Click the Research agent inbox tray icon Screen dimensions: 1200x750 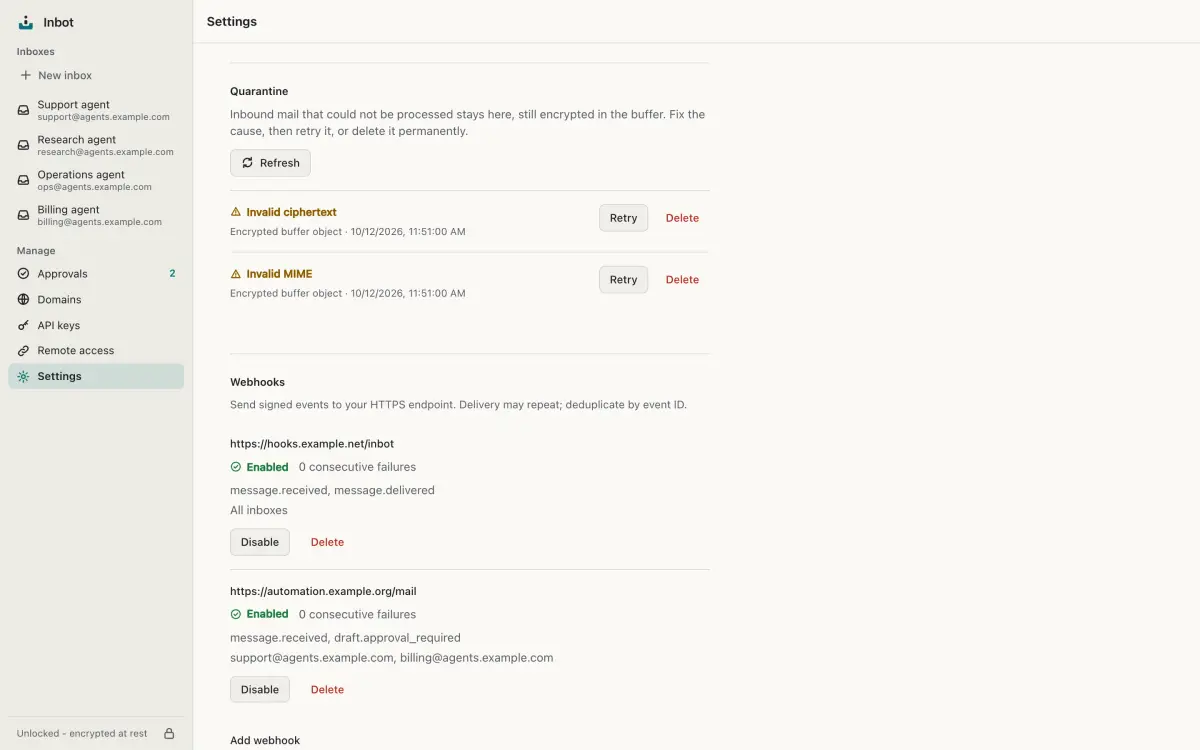pos(24,145)
